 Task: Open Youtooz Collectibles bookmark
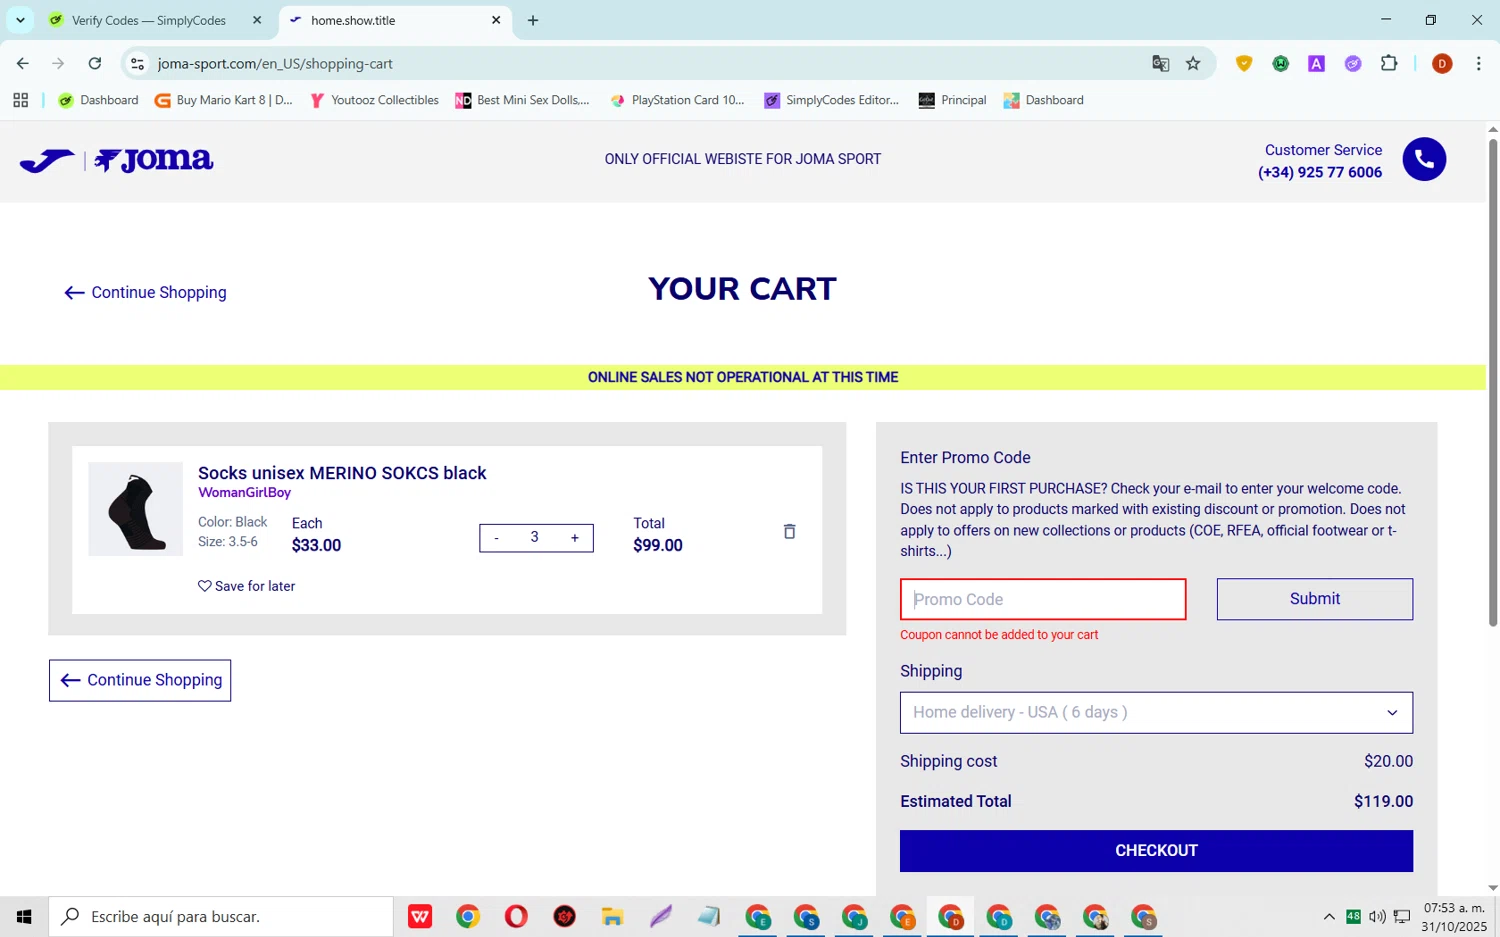(375, 100)
